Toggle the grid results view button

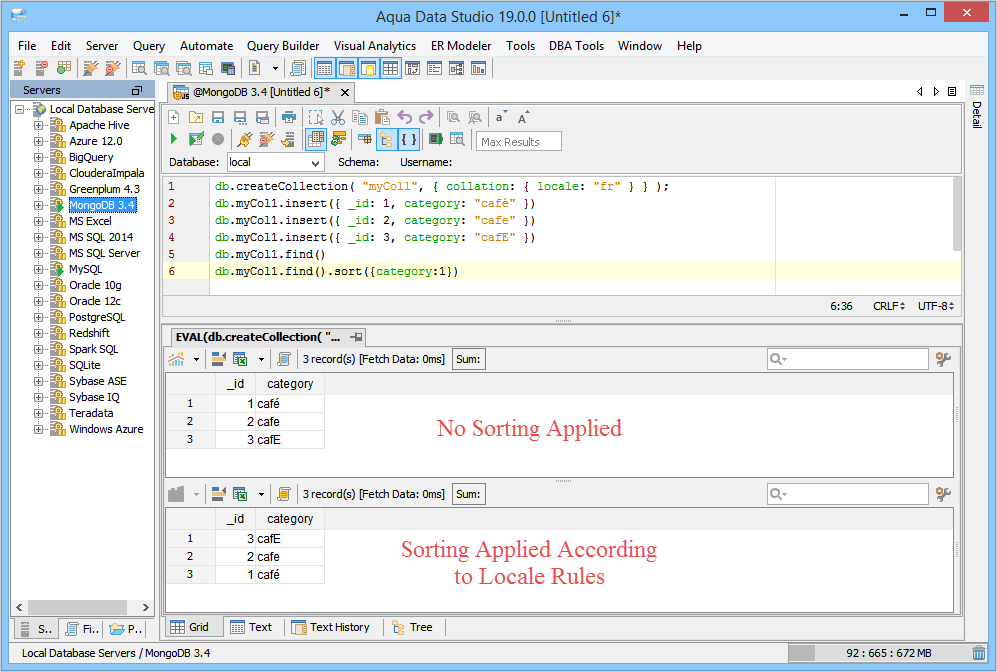click(316, 139)
